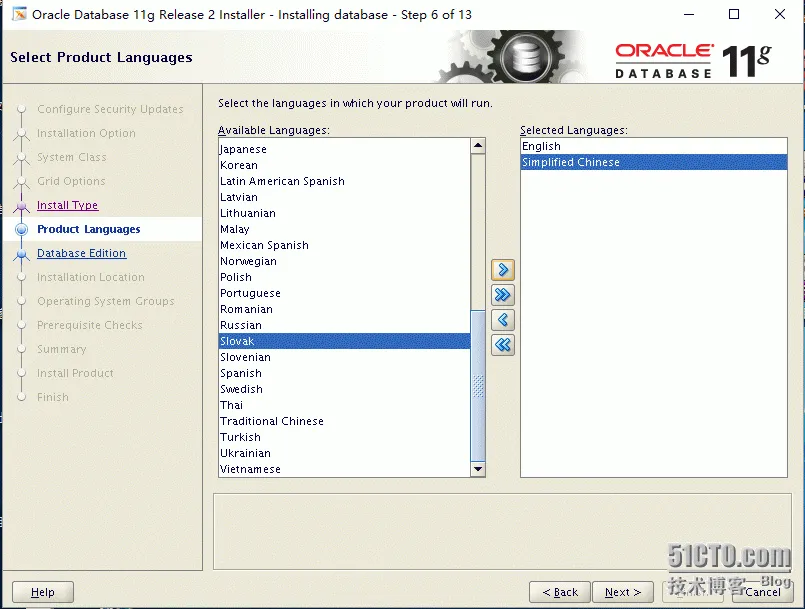Select Thai in the list
The height and width of the screenshot is (609, 805).
tap(344, 405)
